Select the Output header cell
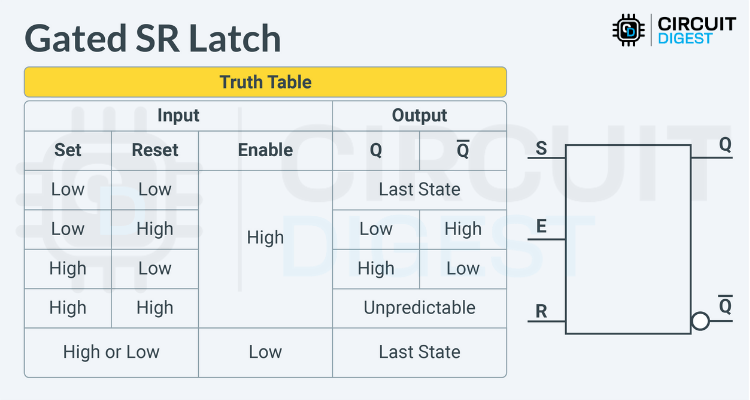 tap(419, 115)
